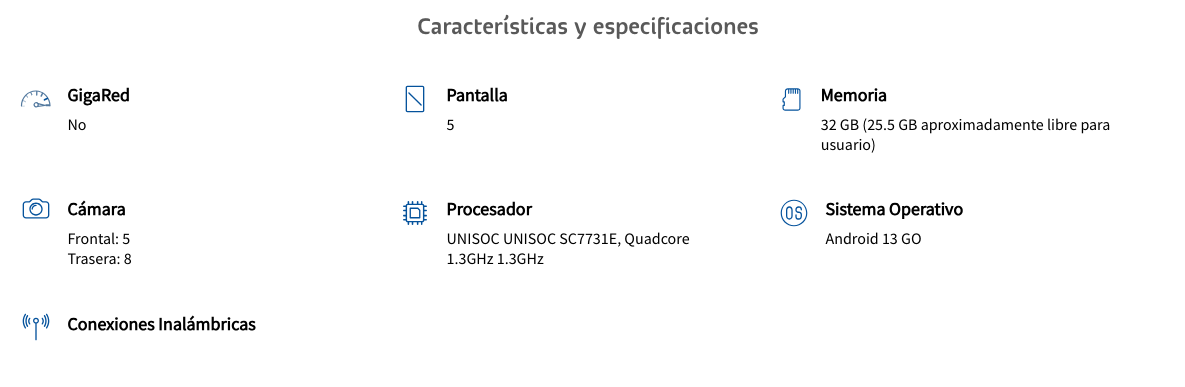Screen dimensions: 1185x387
Task: Click the Android 13 GO text
Action: click(x=873, y=240)
